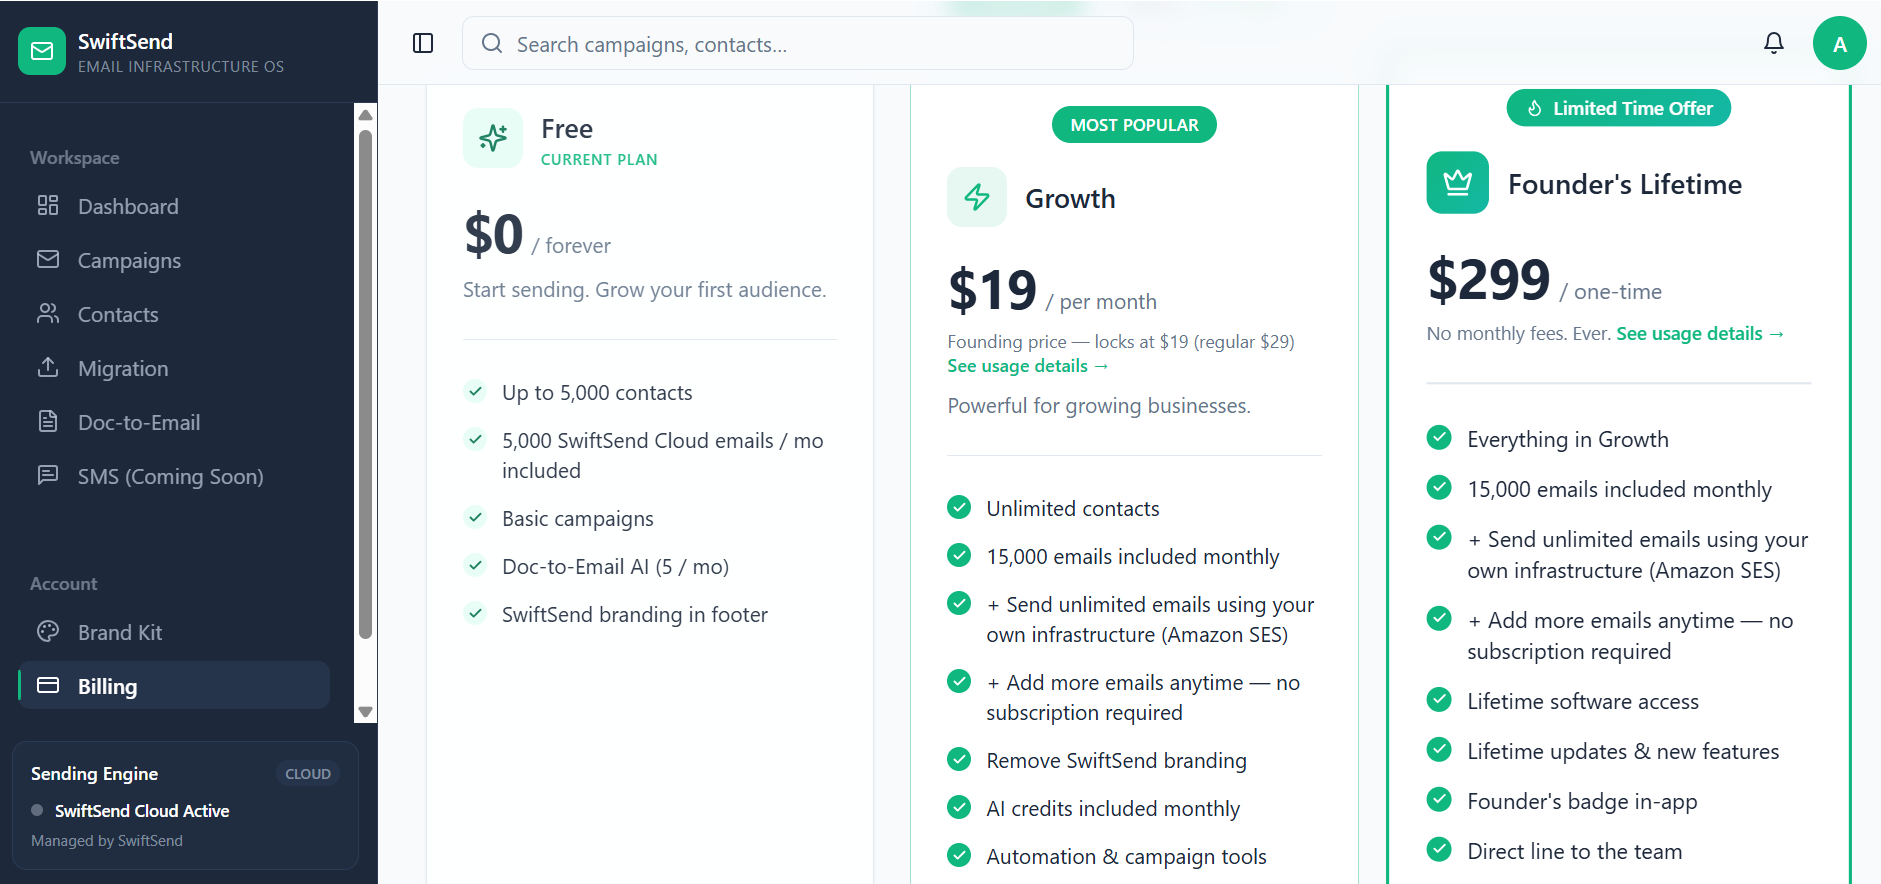Click checkmark beside Remove SwiftSend branding
The width and height of the screenshot is (1881, 884).
959,759
